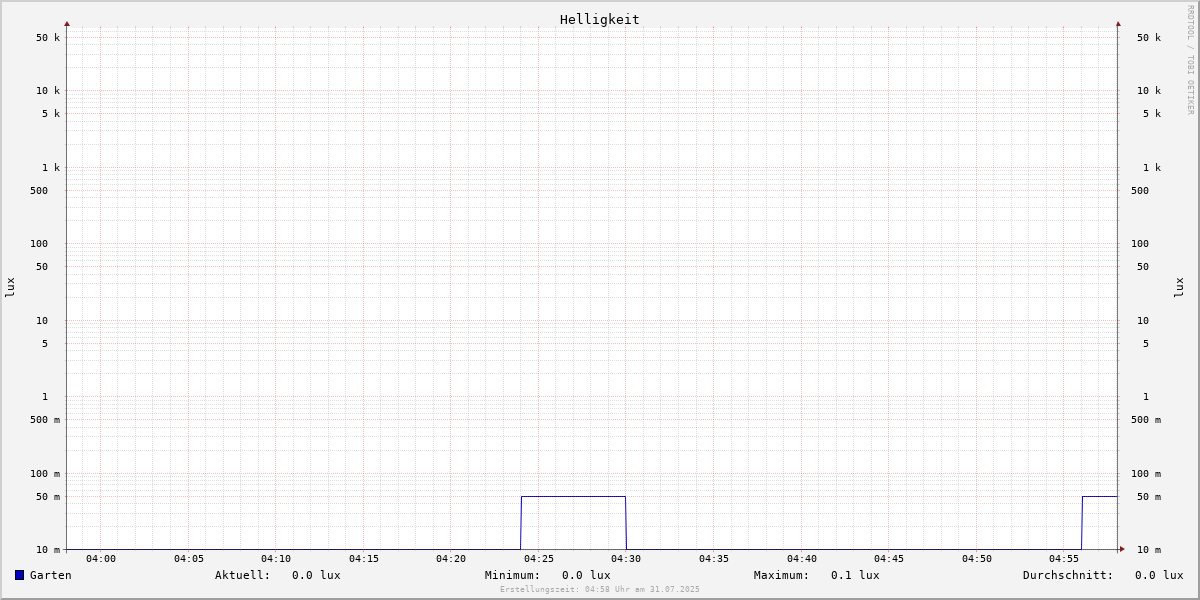Viewport: 1200px width, 600px height.
Task: Click the 'Durchschnitt:' label
Action: click(x=1068, y=575)
